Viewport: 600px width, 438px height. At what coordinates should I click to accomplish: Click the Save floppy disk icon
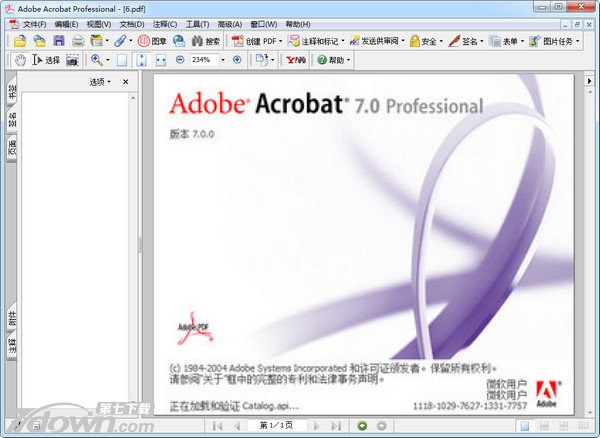pyautogui.click(x=58, y=41)
